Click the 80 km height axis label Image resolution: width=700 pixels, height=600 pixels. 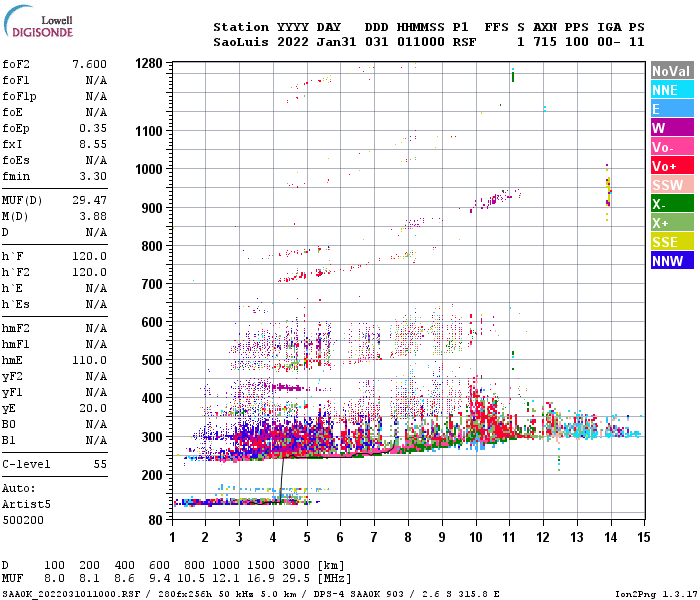point(155,520)
